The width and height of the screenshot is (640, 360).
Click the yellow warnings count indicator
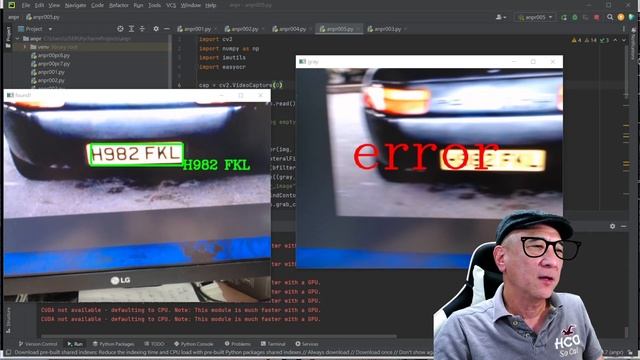[x=577, y=40]
